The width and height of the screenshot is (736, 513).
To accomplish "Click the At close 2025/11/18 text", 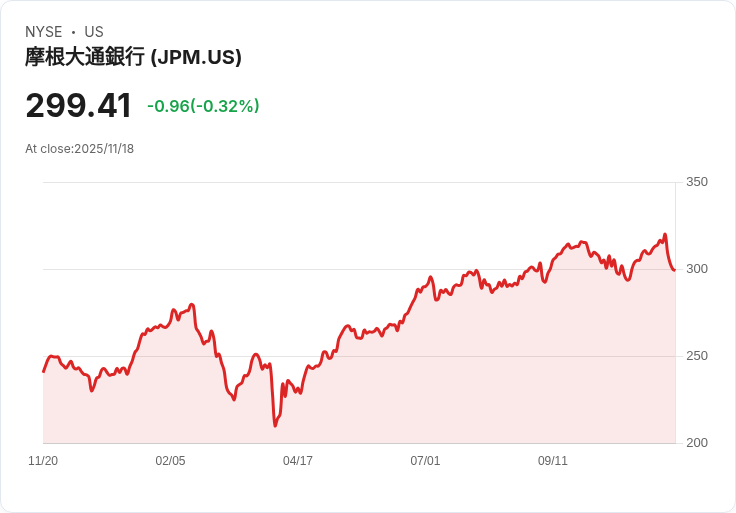I will [79, 149].
